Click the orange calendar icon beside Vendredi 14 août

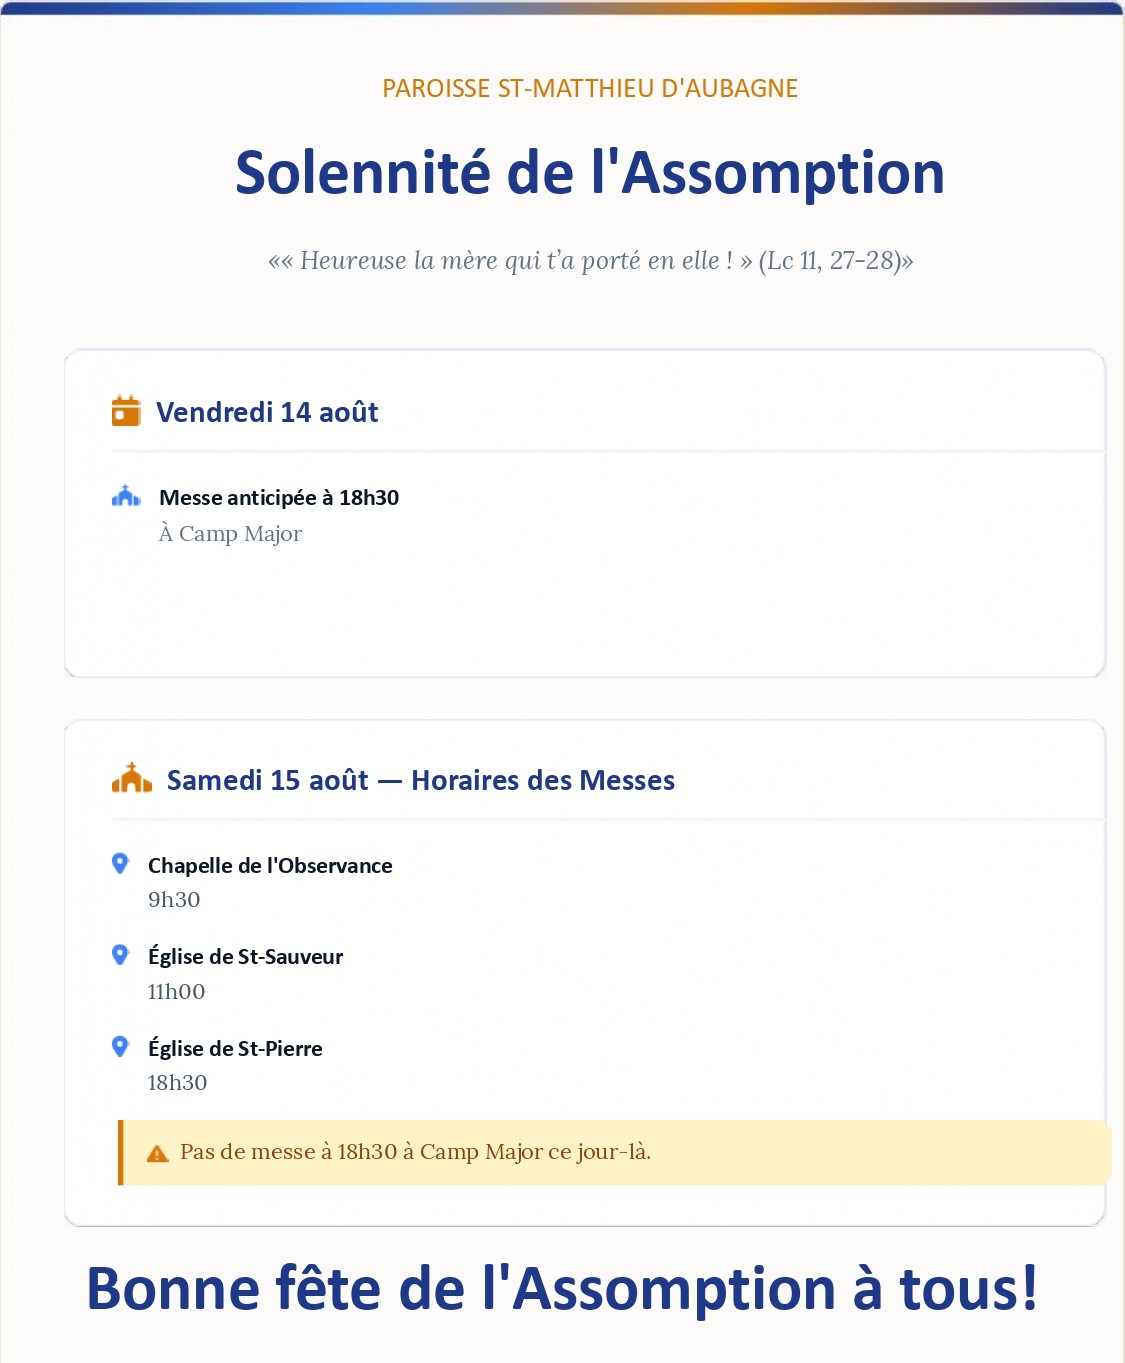tap(126, 411)
